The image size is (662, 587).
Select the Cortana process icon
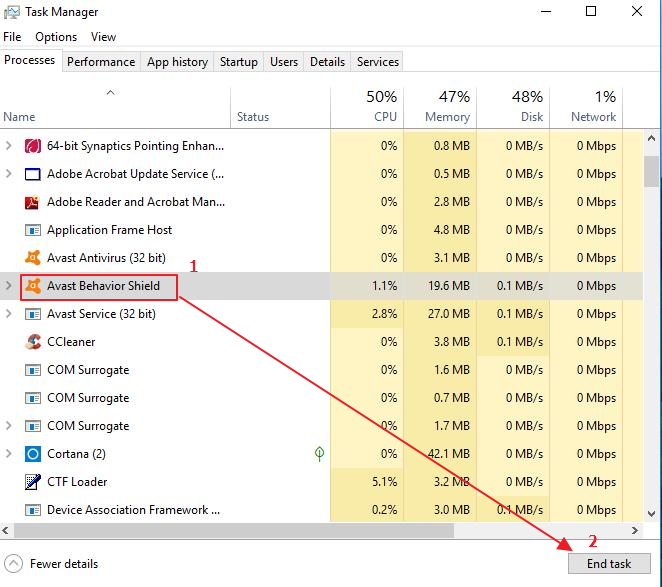click(32, 454)
